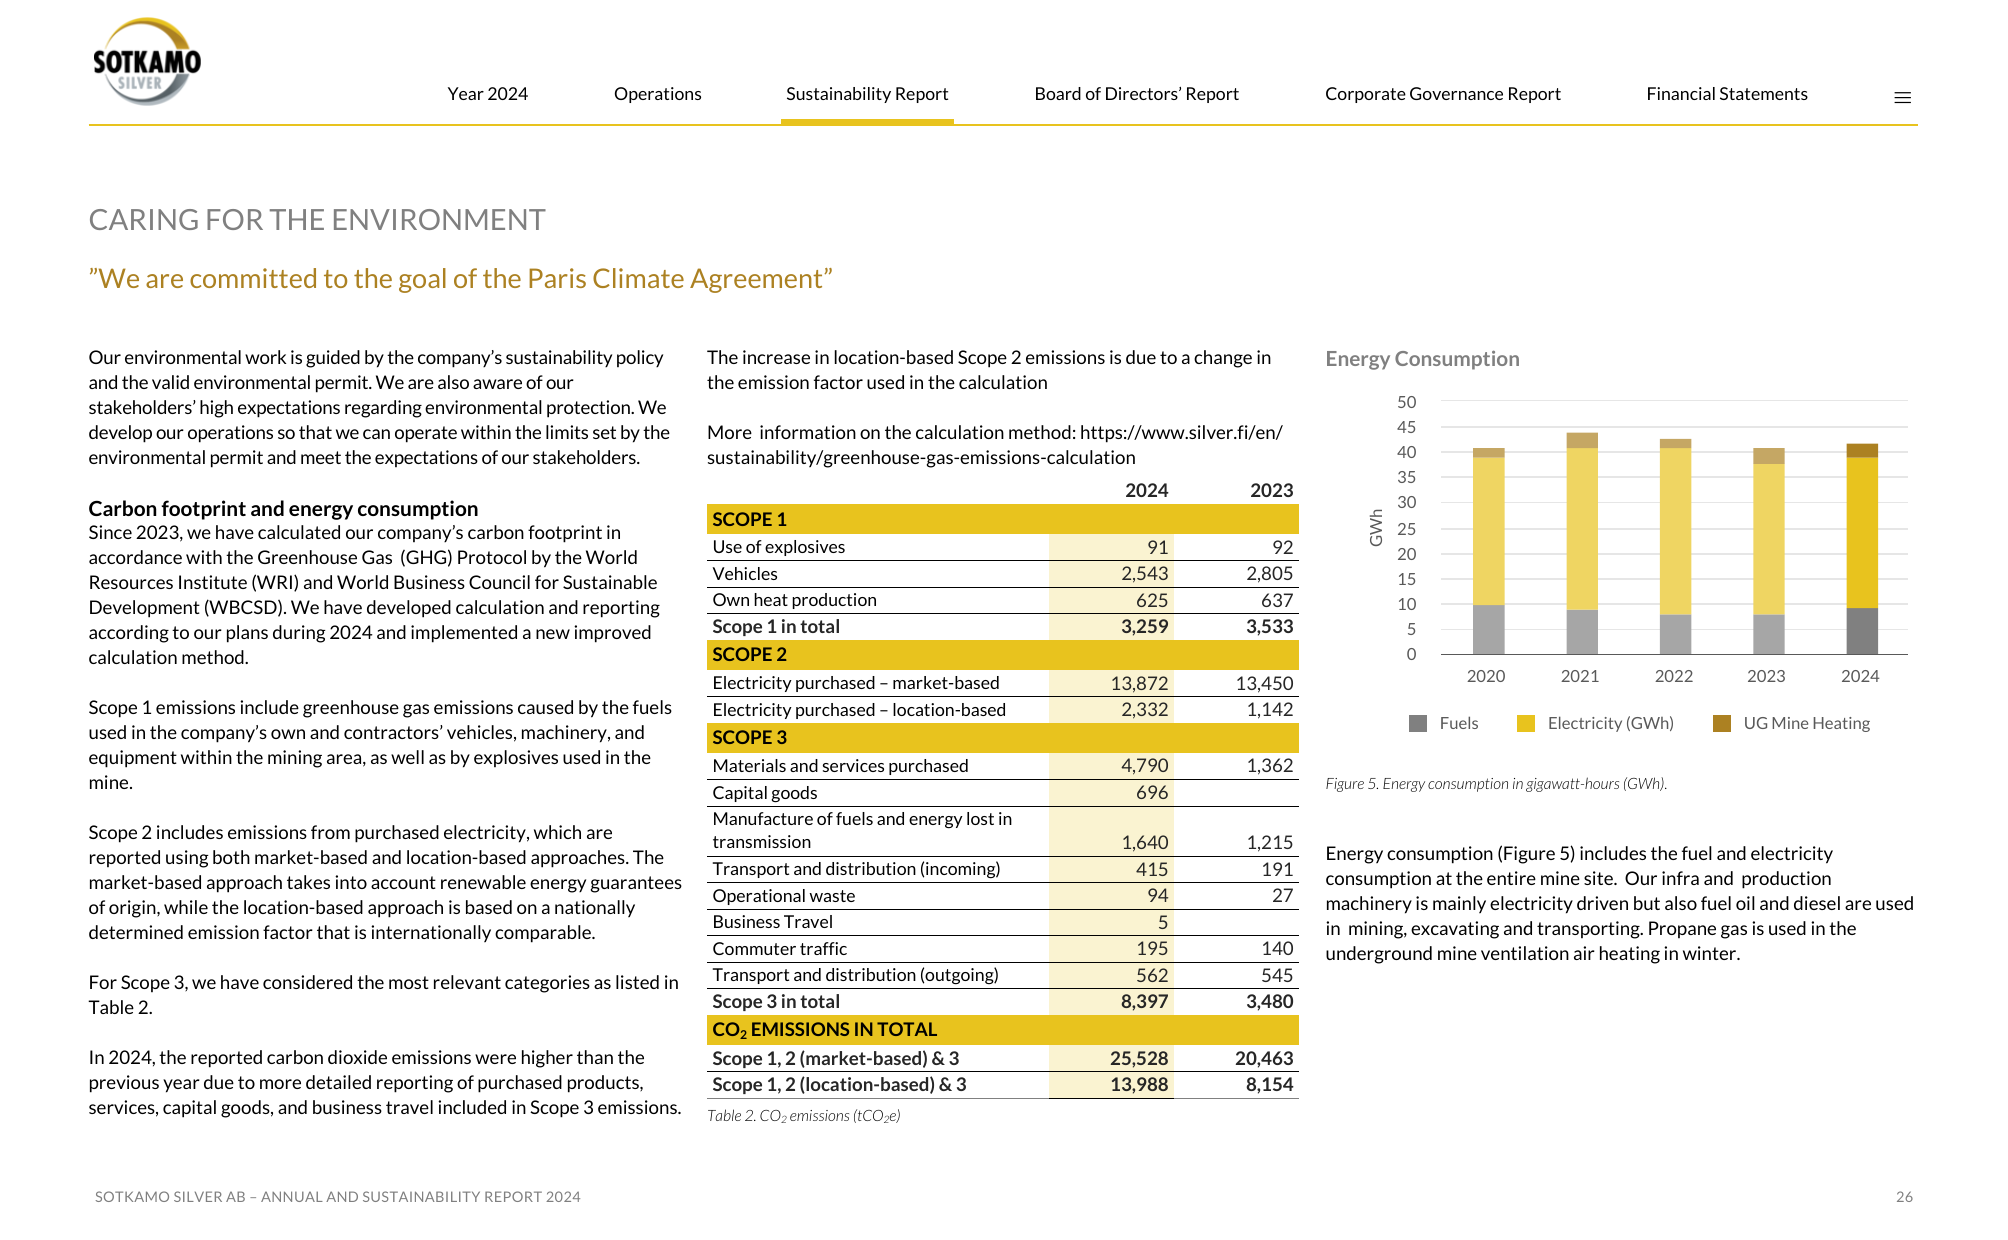This screenshot has height=1240, width=2008.
Task: Click the Electricity (GWh) legend swatch
Action: [x=1526, y=723]
